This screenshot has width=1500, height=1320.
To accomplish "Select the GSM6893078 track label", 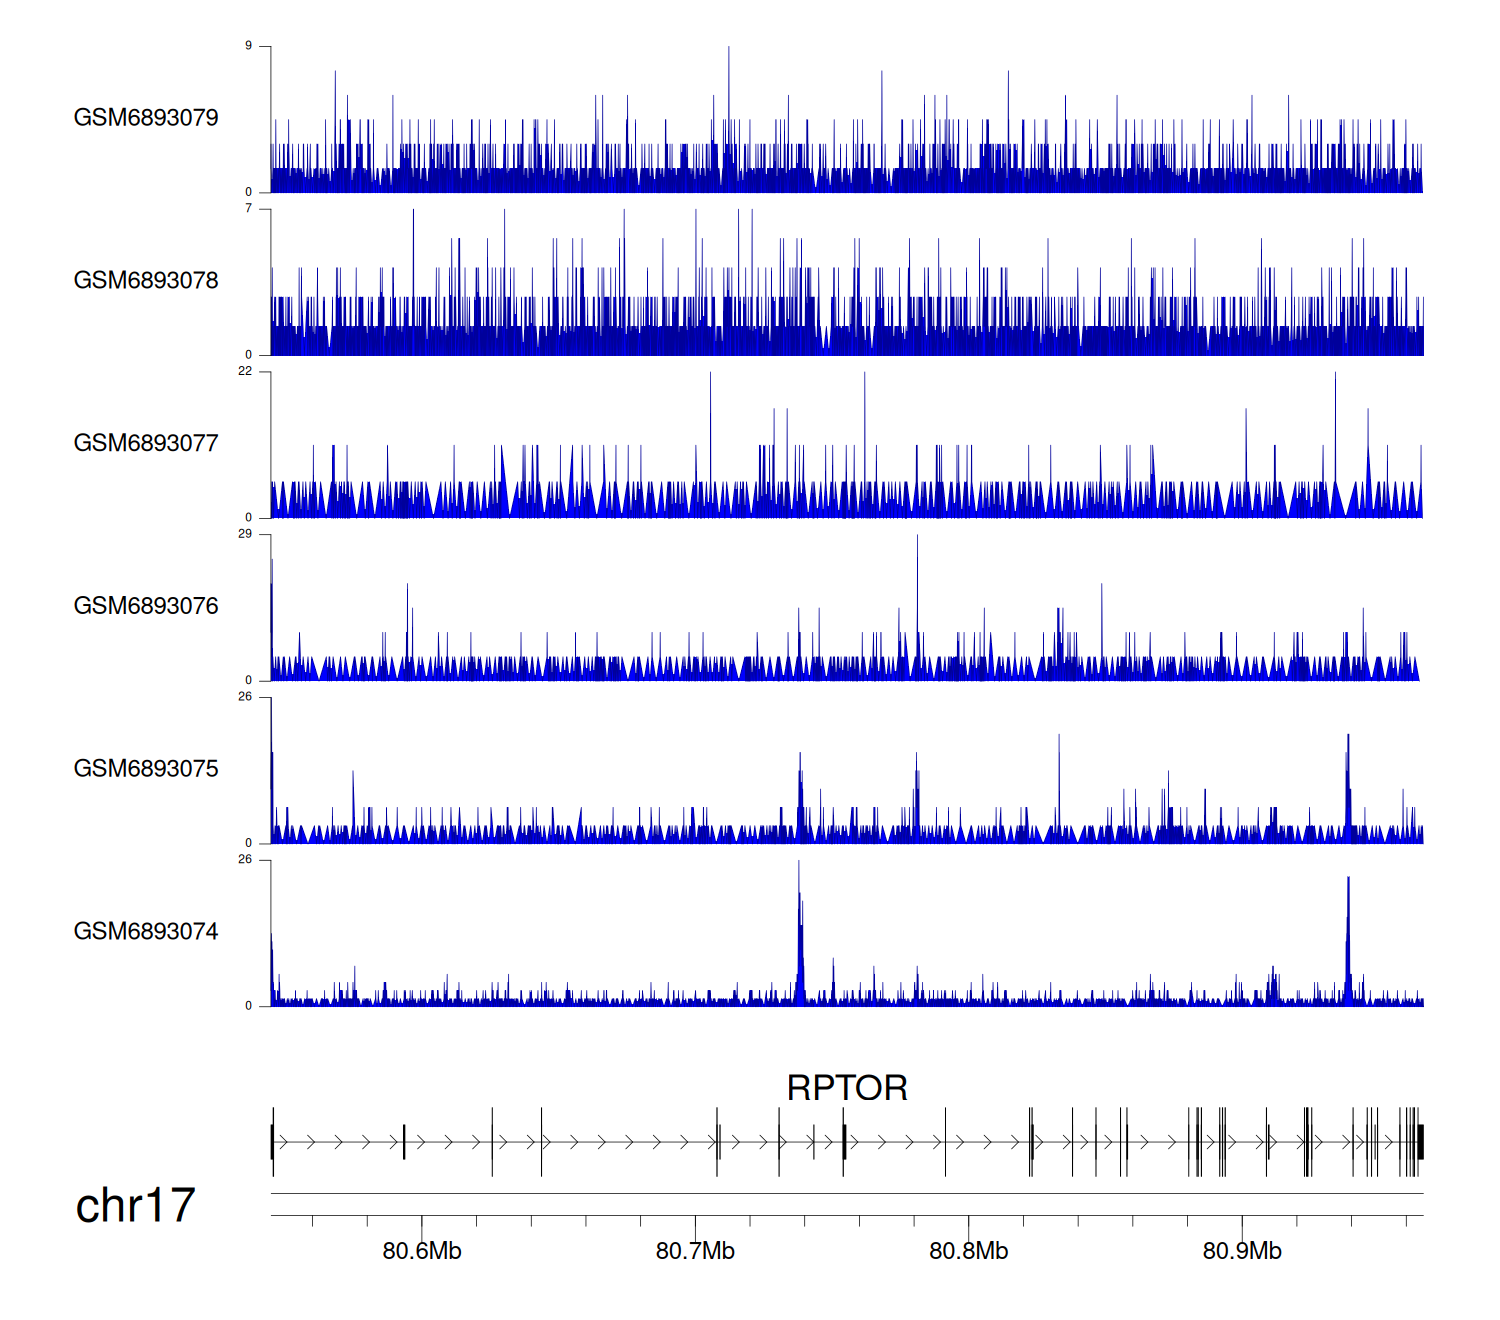I will pos(146,281).
